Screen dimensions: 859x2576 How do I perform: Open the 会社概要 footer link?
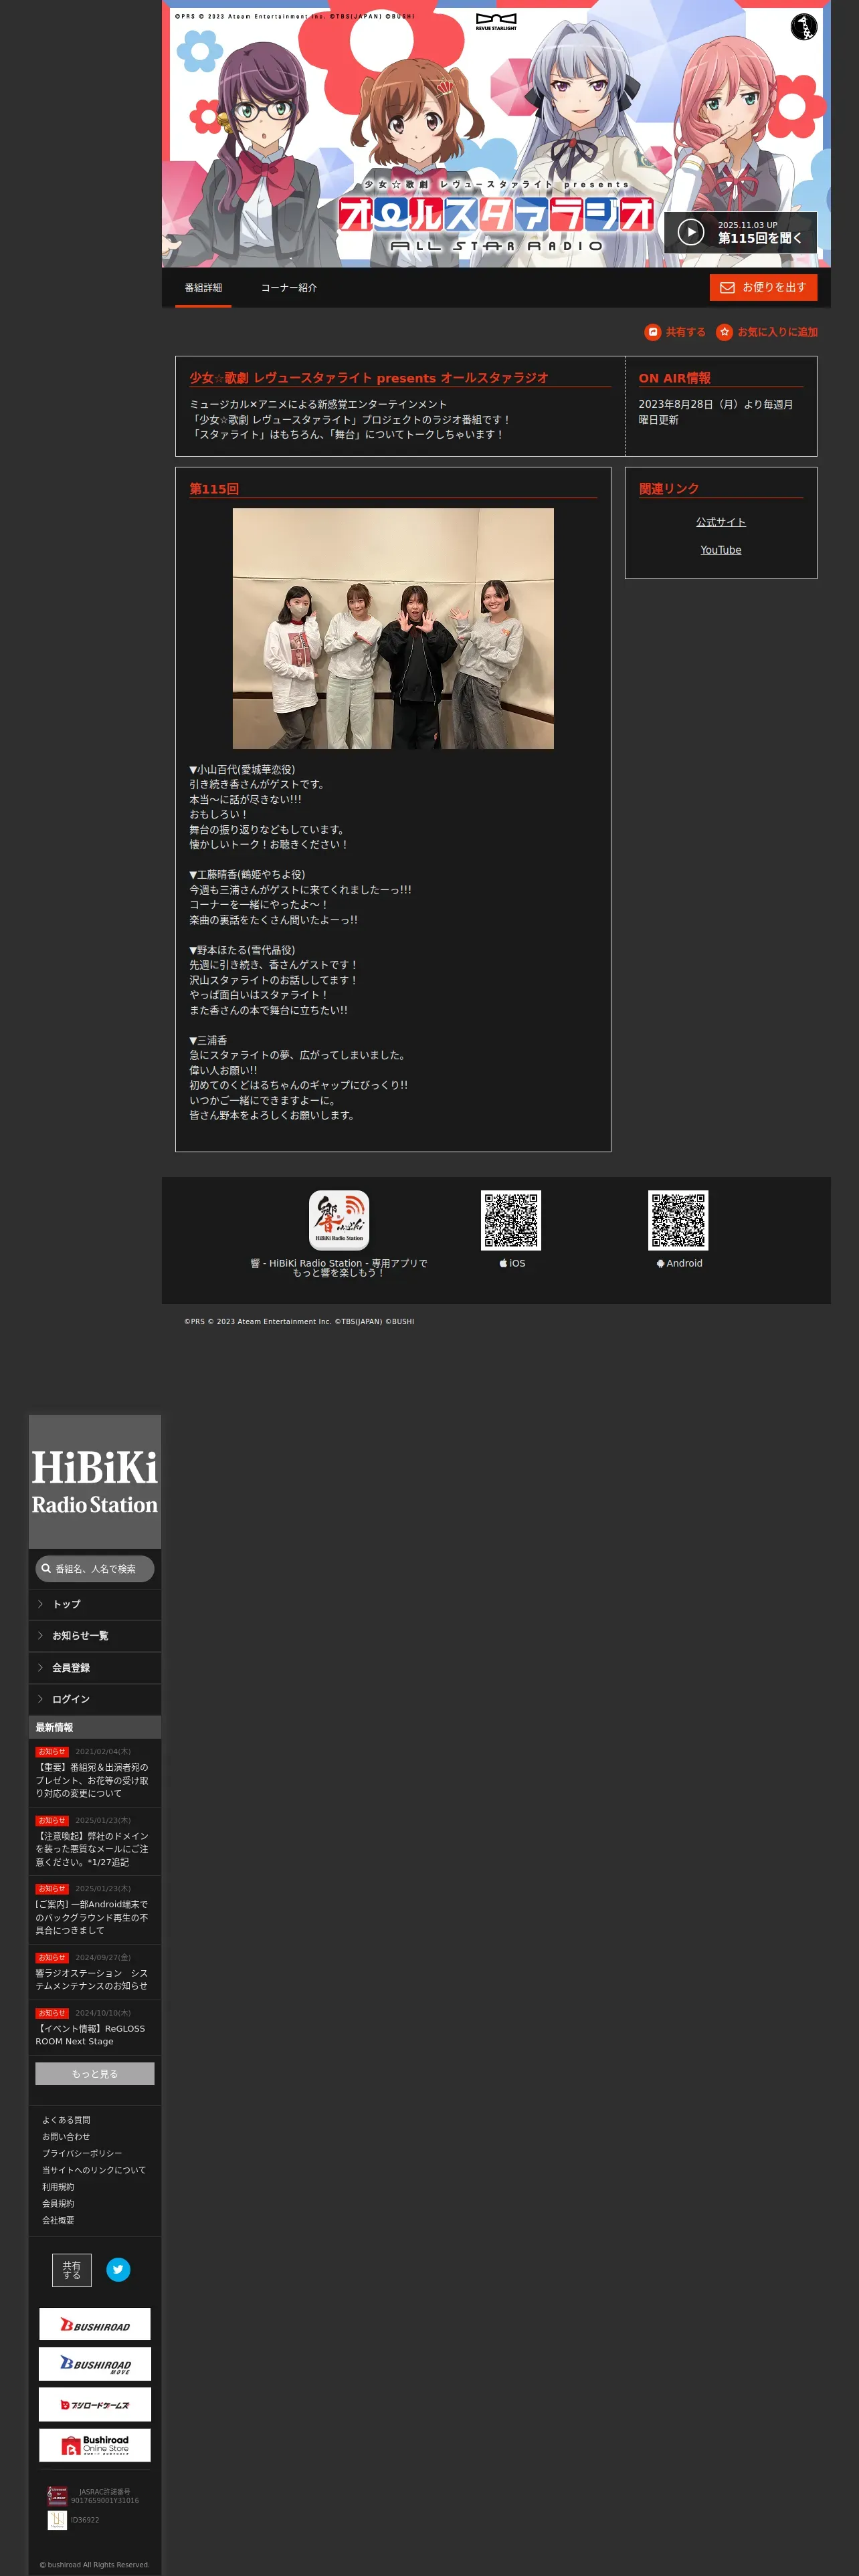(x=58, y=2220)
